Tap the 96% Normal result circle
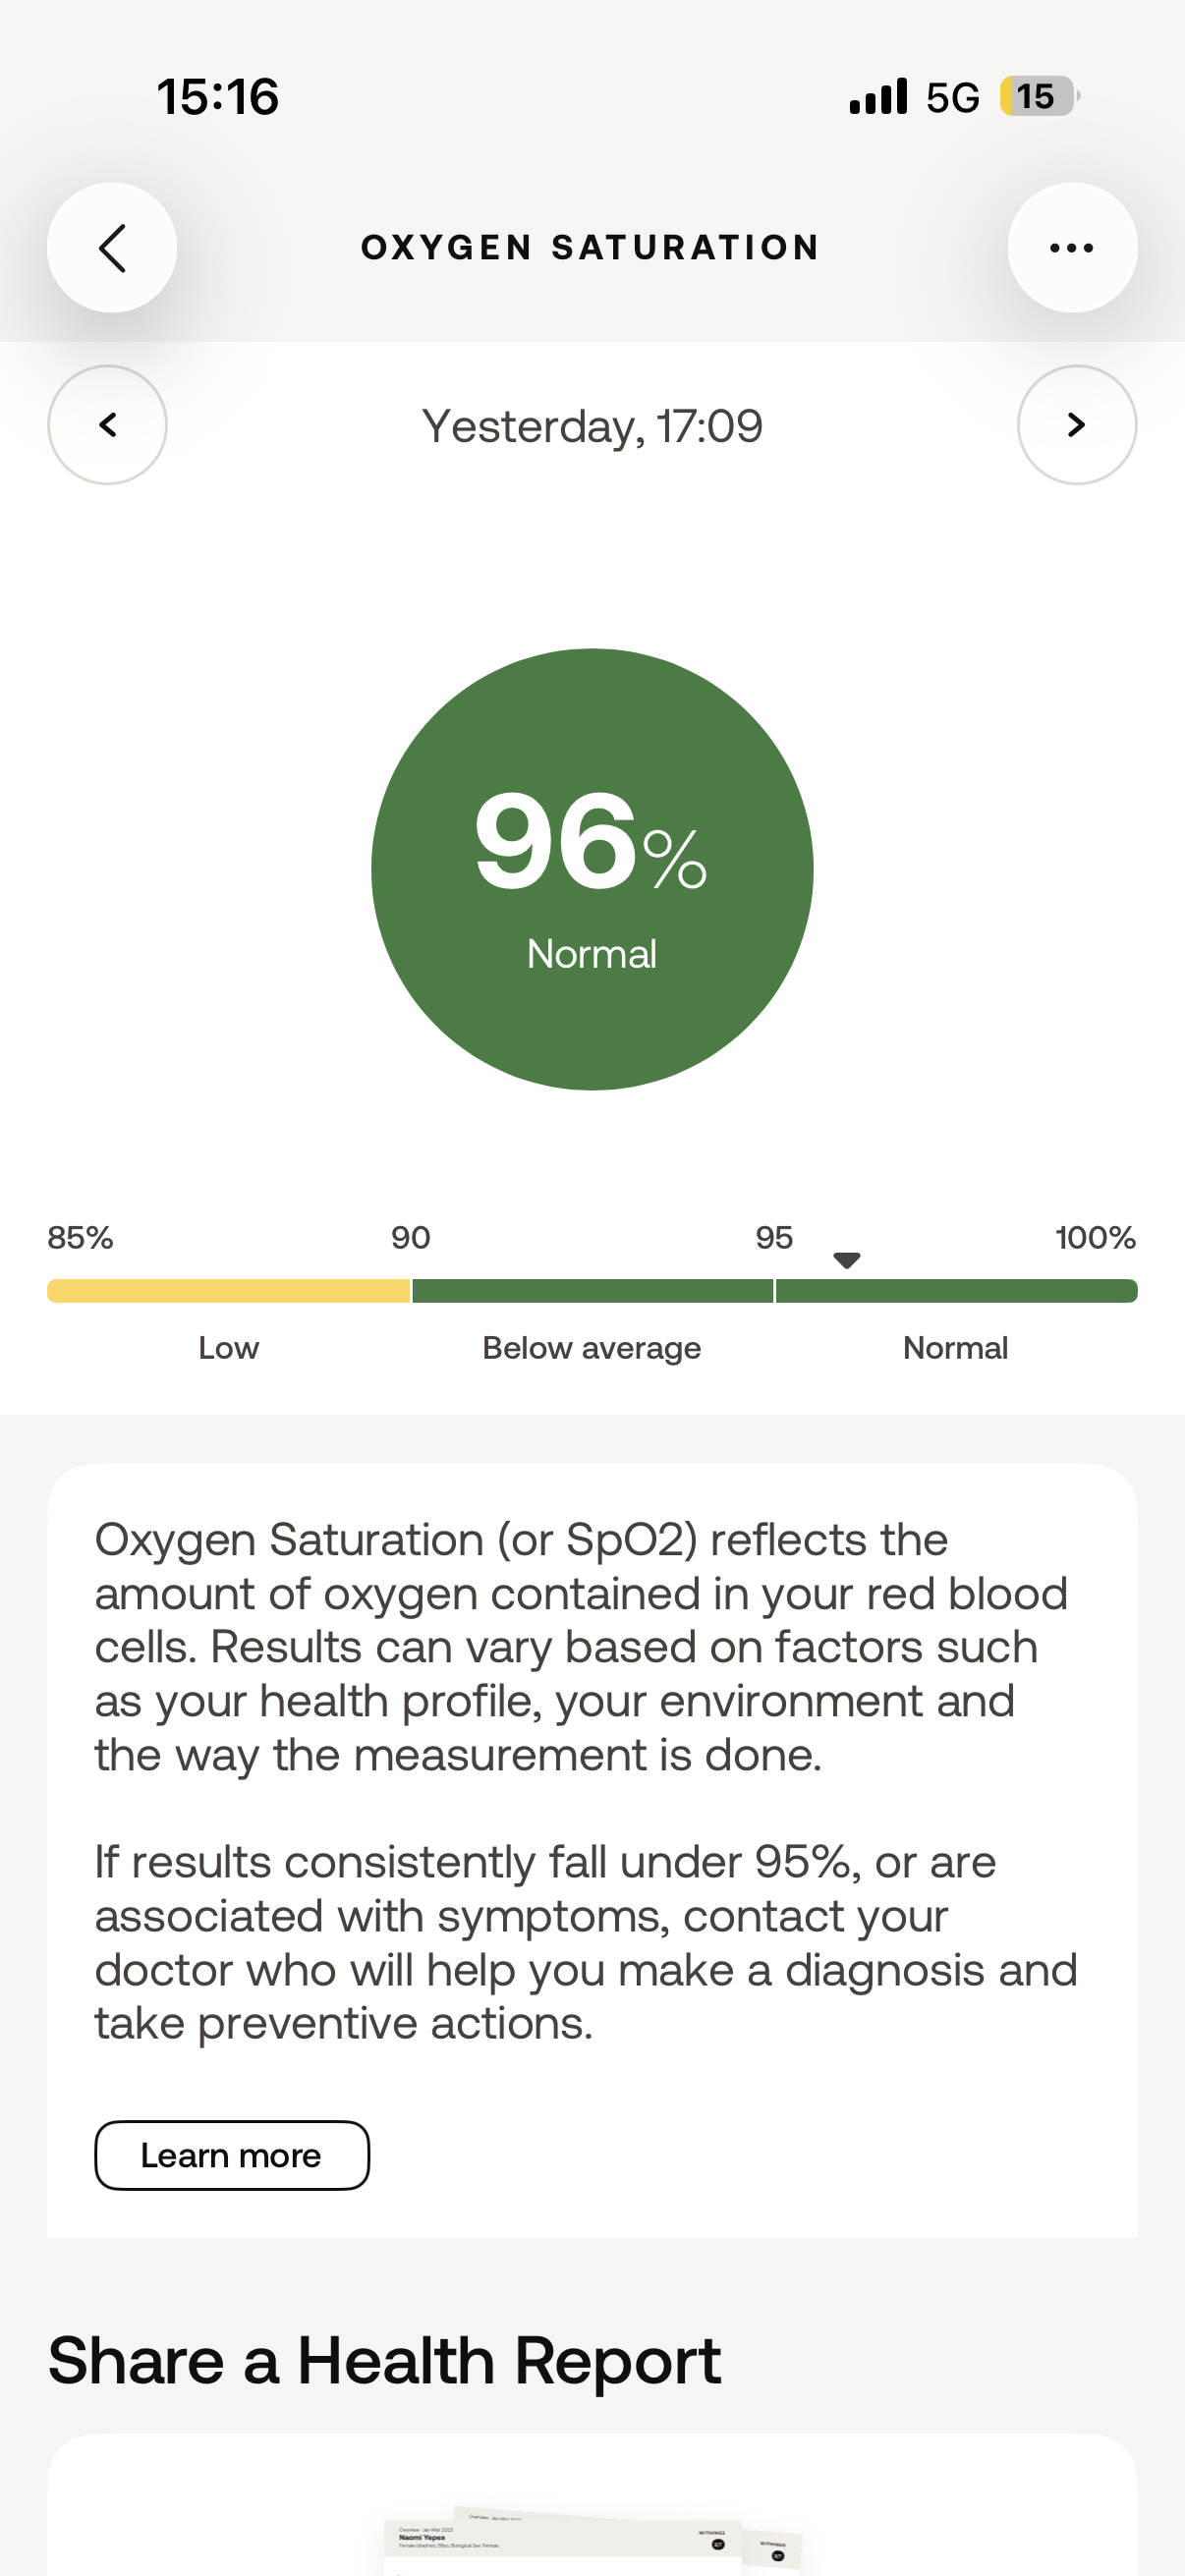This screenshot has width=1185, height=2576. [592, 869]
